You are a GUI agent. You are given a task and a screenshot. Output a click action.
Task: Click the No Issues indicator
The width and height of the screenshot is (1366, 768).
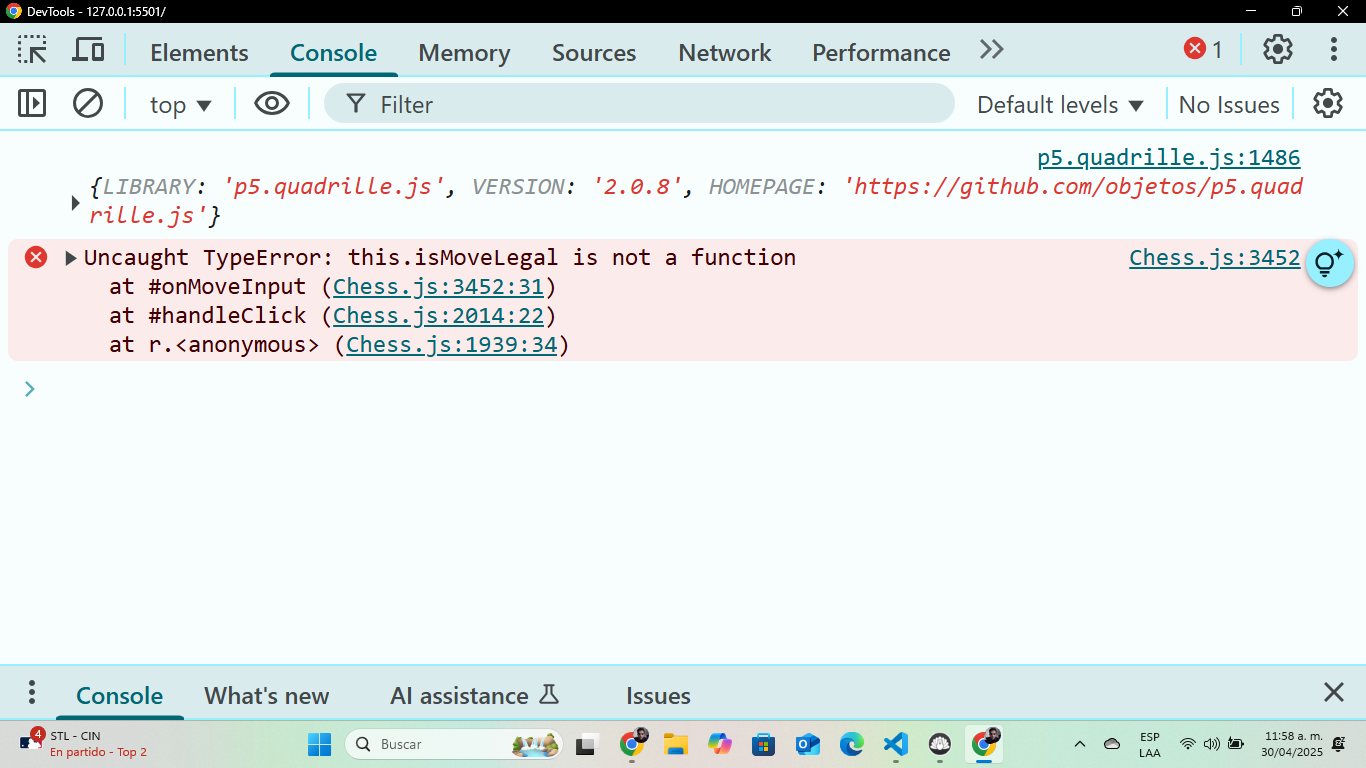[1229, 104]
